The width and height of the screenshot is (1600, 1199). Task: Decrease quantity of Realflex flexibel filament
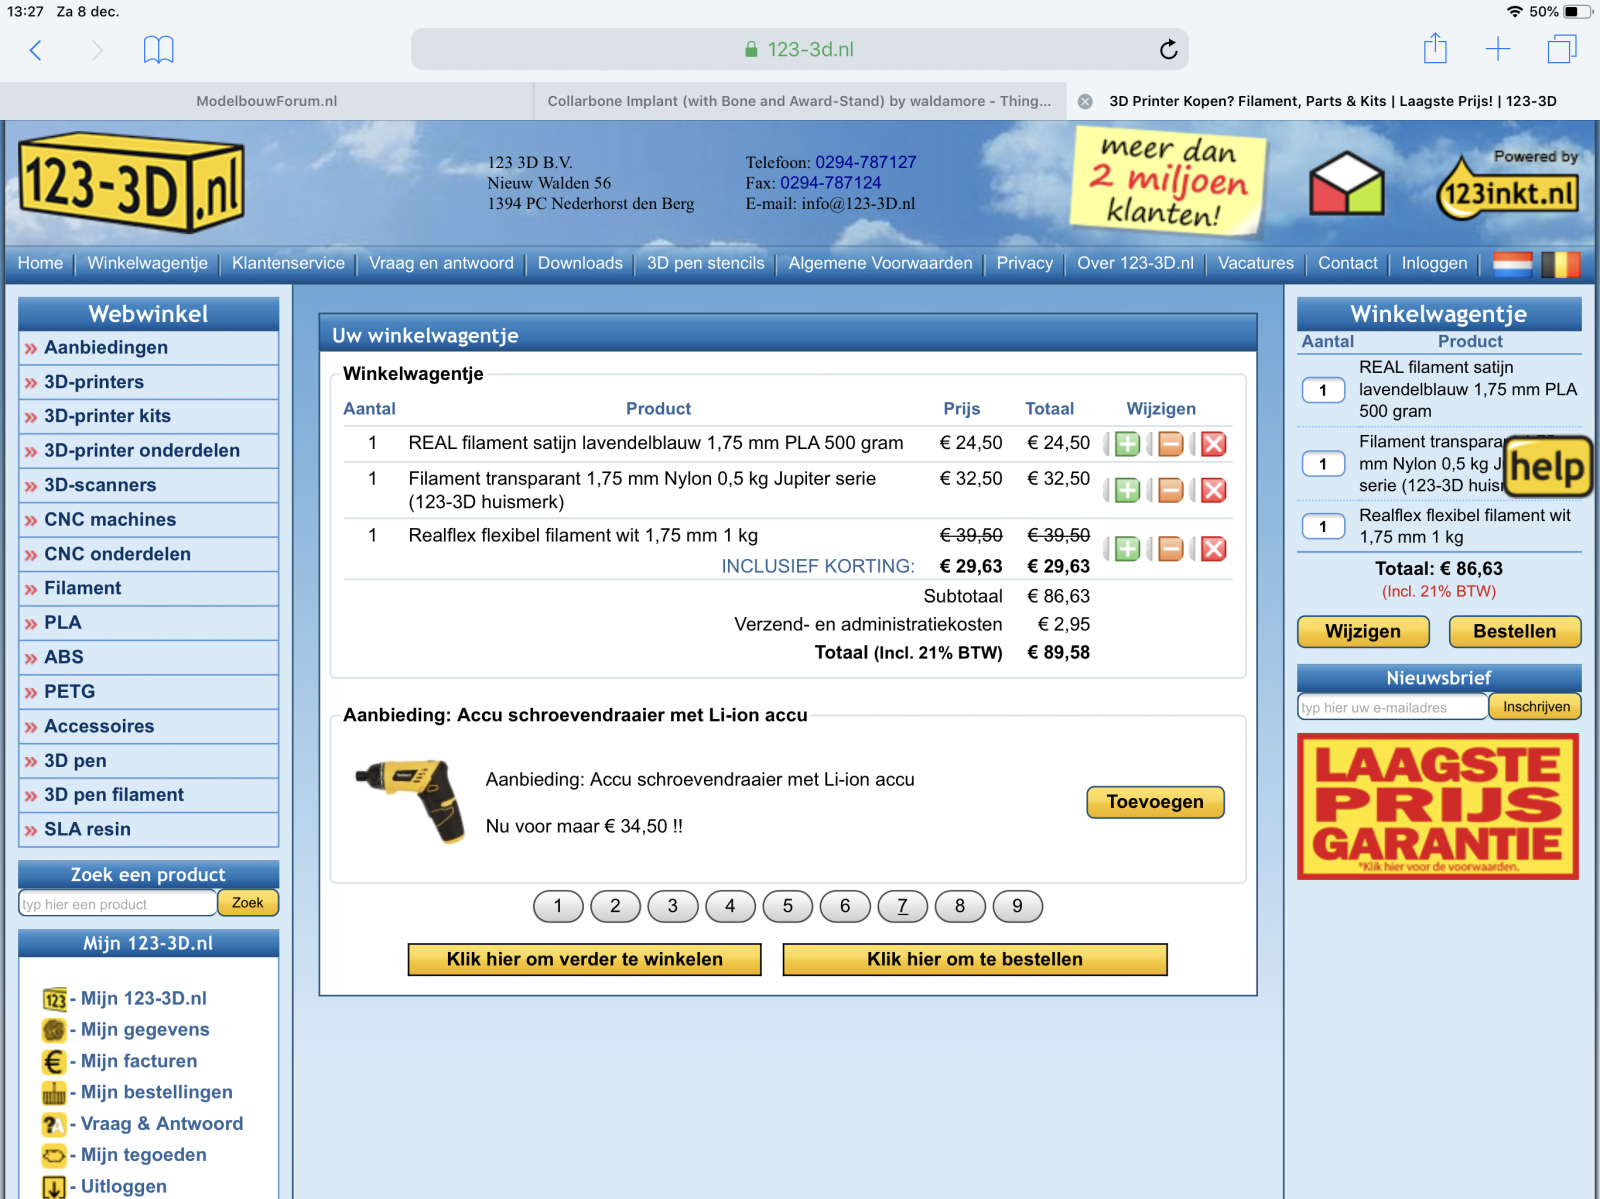click(x=1170, y=549)
